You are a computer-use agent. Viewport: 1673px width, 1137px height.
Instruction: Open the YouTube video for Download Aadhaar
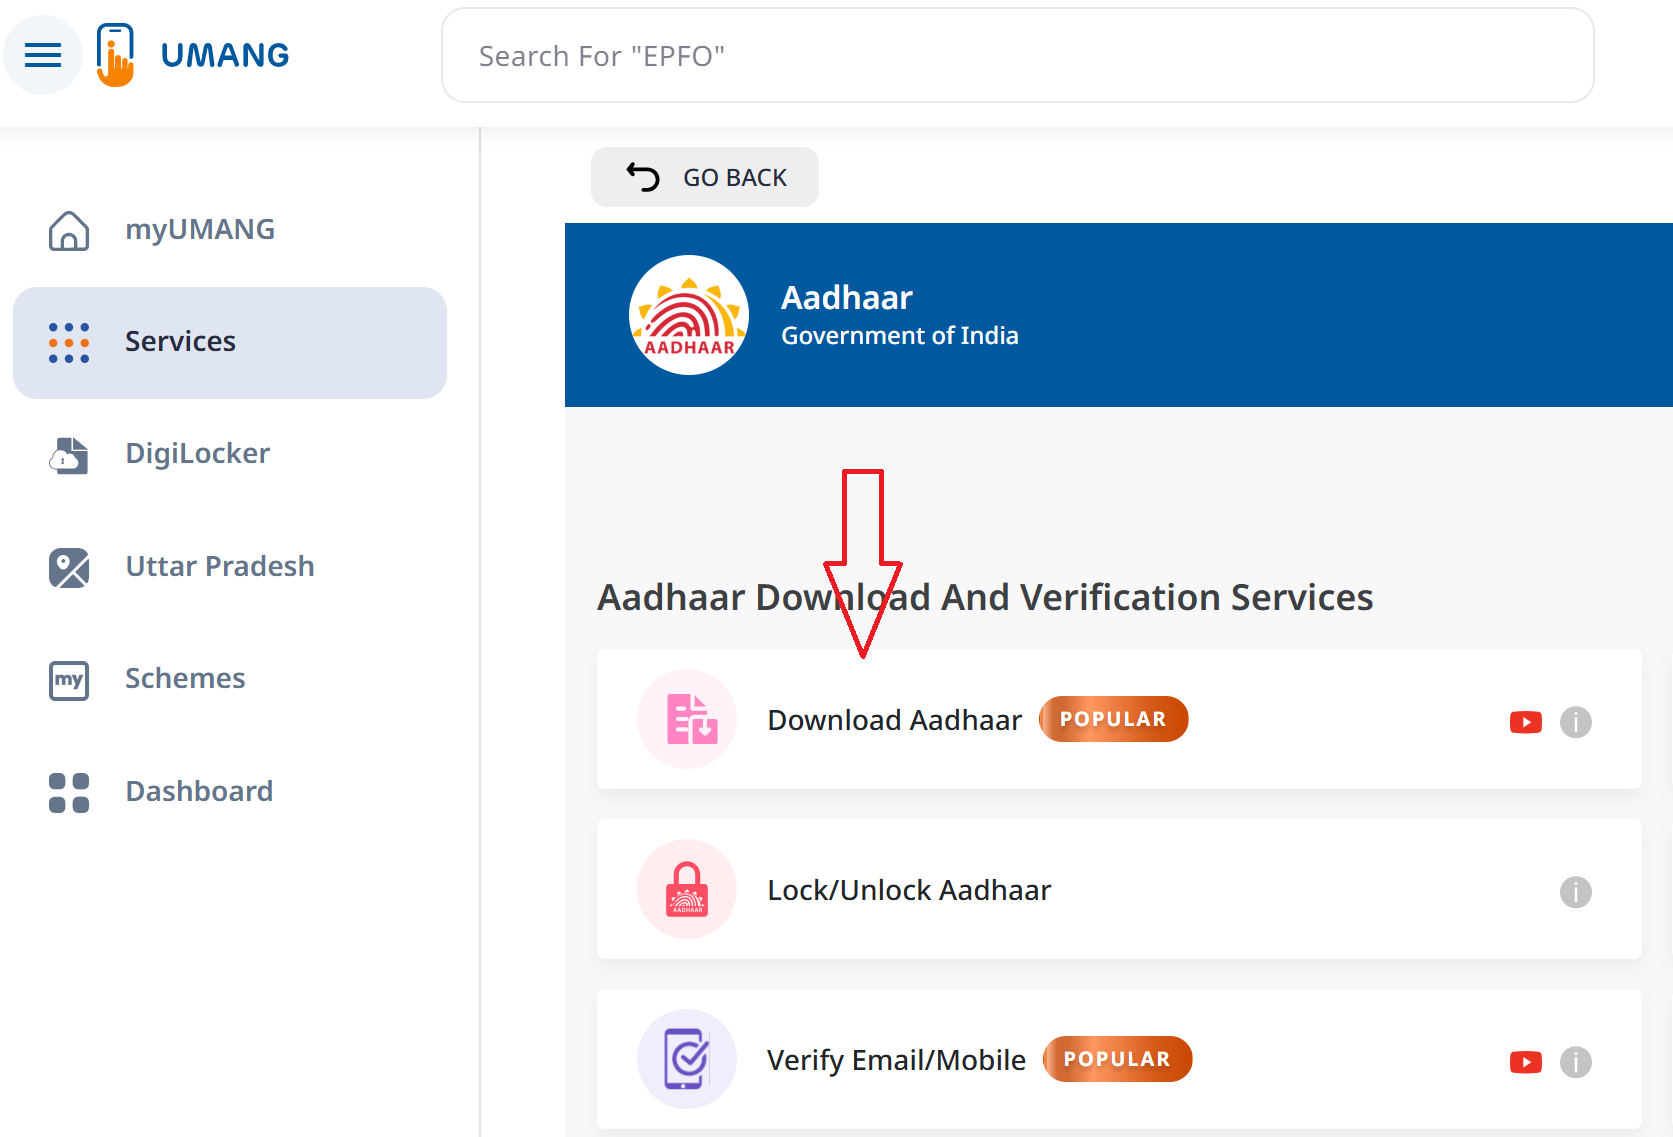[1525, 722]
